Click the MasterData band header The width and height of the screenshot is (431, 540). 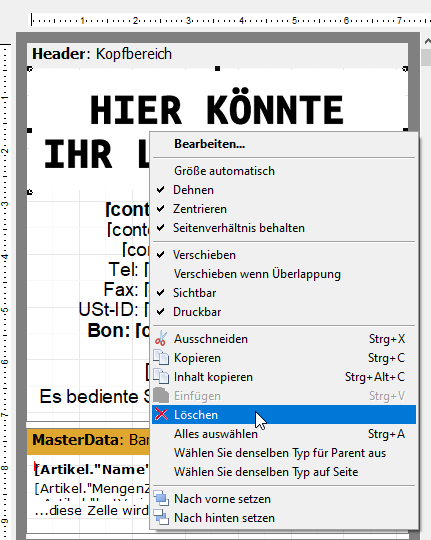click(x=89, y=440)
